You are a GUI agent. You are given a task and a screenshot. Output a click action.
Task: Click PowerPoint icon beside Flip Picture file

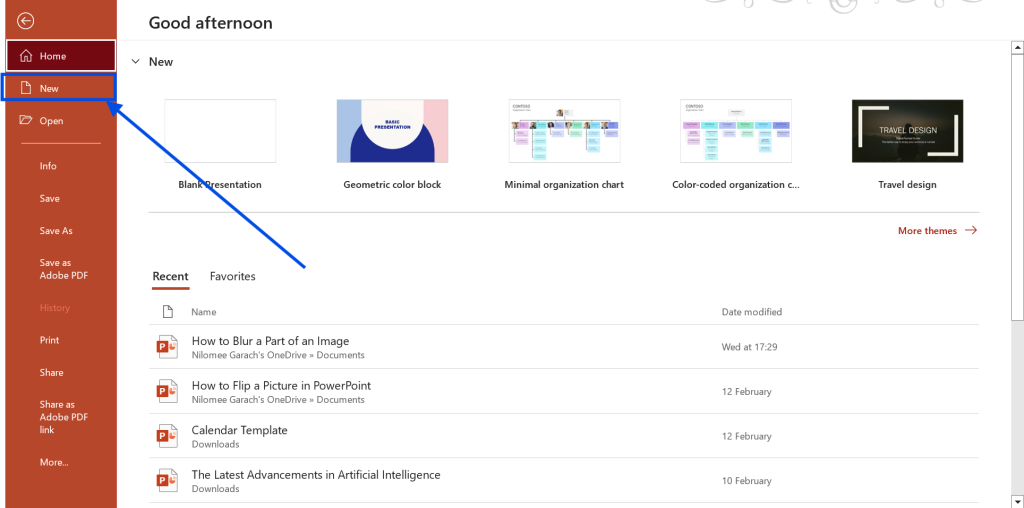coord(166,391)
